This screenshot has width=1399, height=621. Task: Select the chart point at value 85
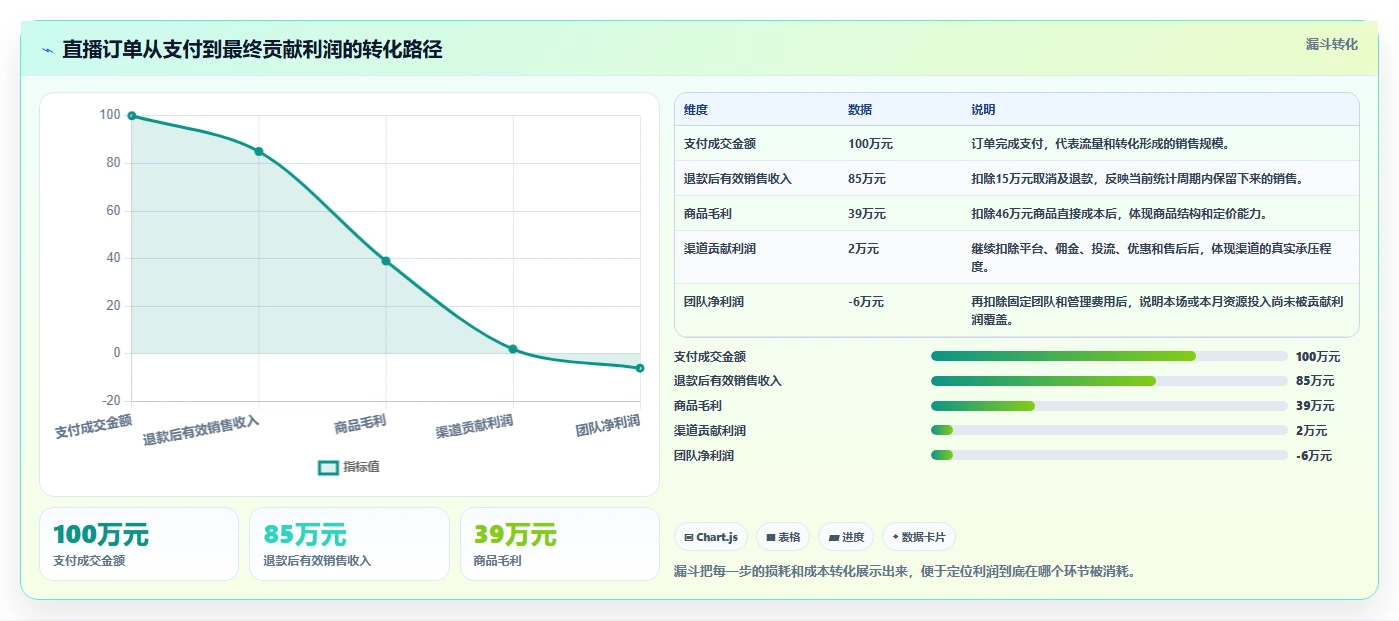coord(259,151)
